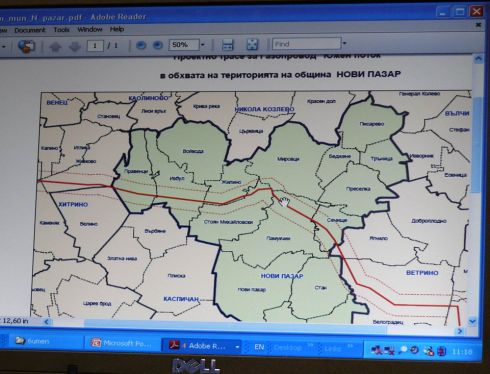Click the globe collaboration toolbar icon
490x374 pixels.
(27, 46)
